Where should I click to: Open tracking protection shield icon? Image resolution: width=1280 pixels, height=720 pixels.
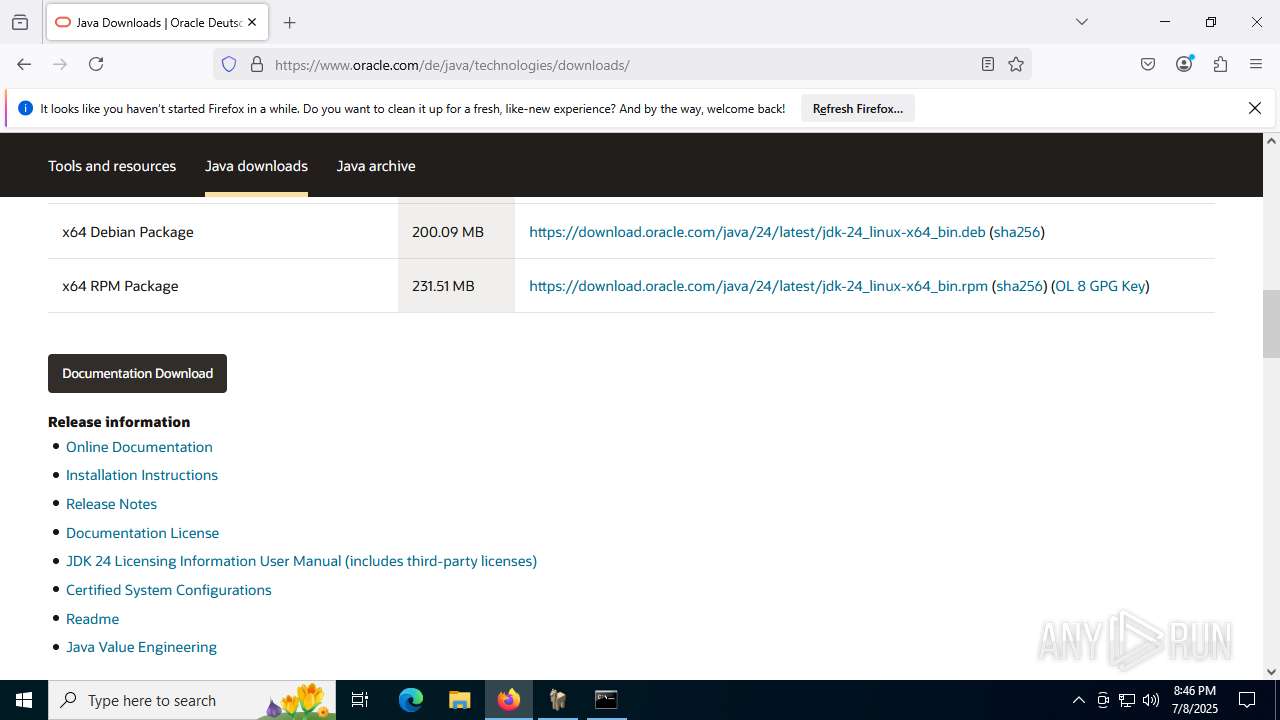tap(229, 65)
